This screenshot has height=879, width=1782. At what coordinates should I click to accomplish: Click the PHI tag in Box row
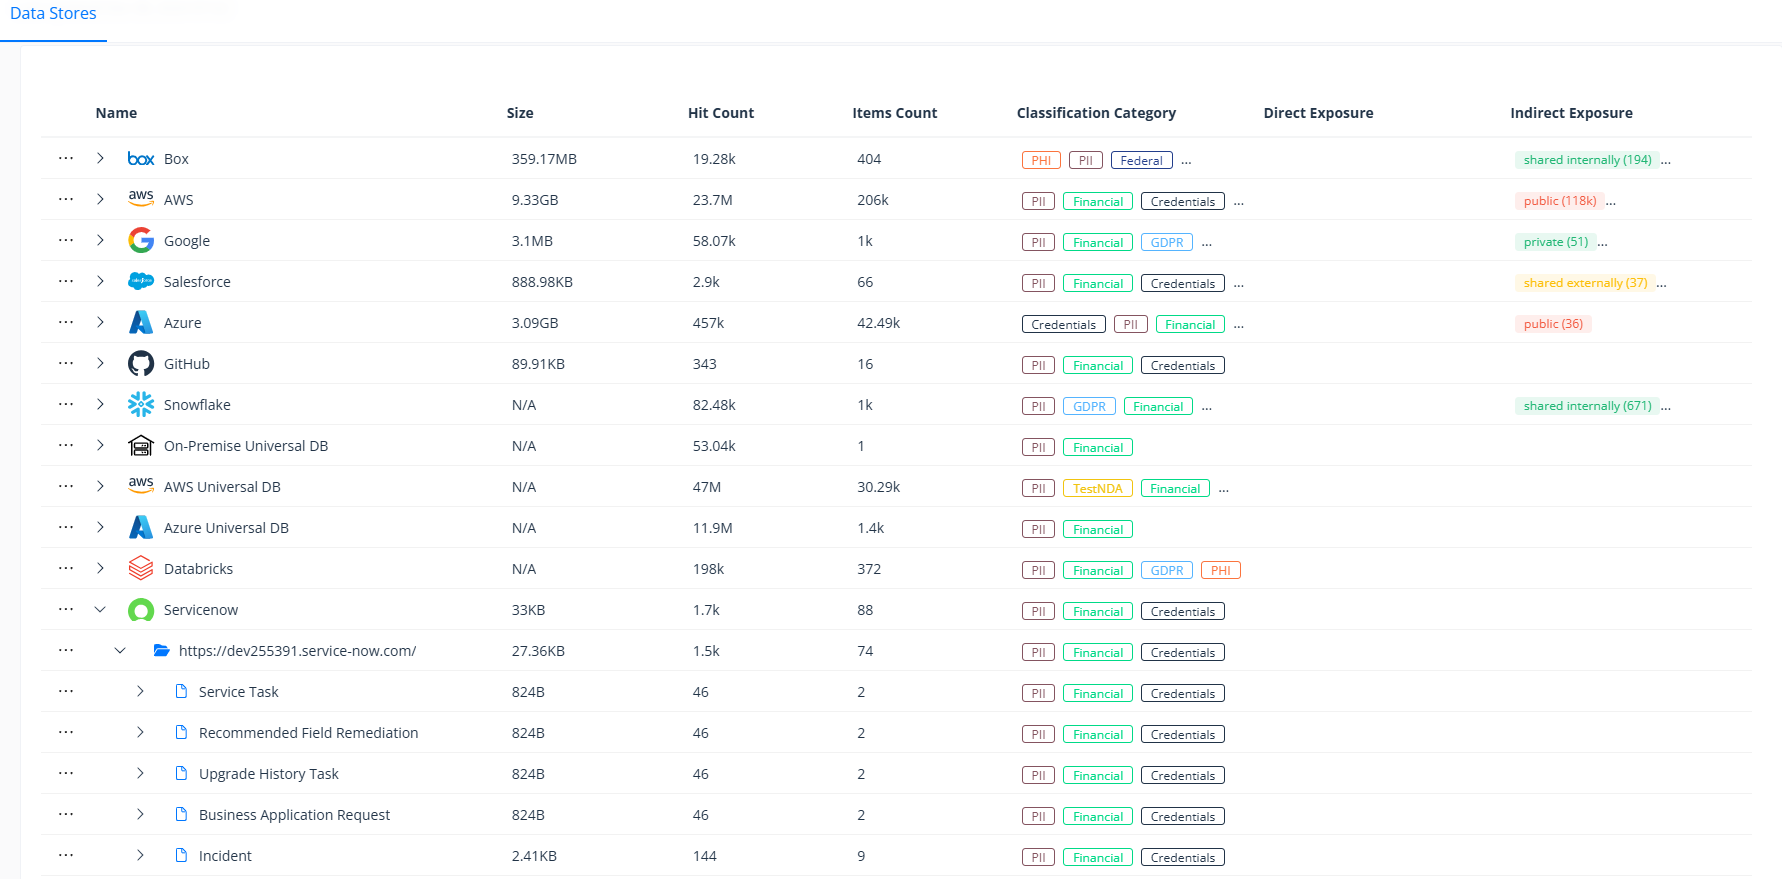tap(1041, 160)
